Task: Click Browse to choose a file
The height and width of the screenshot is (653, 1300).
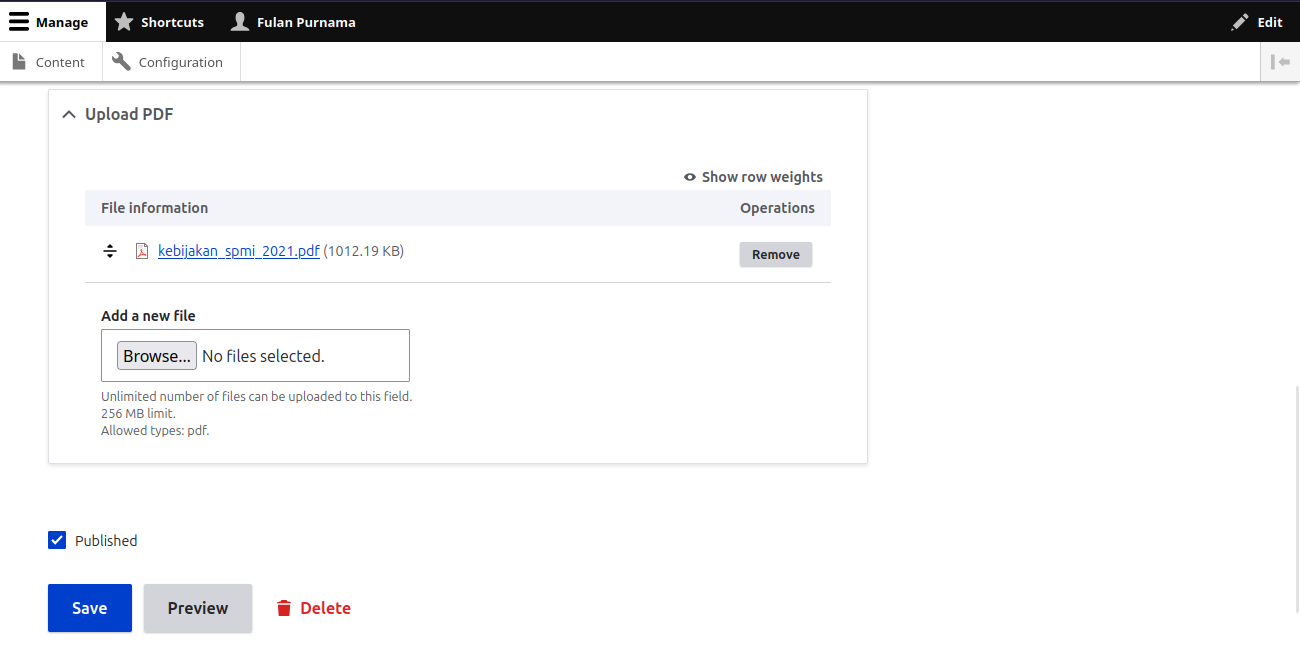Action: 157,356
